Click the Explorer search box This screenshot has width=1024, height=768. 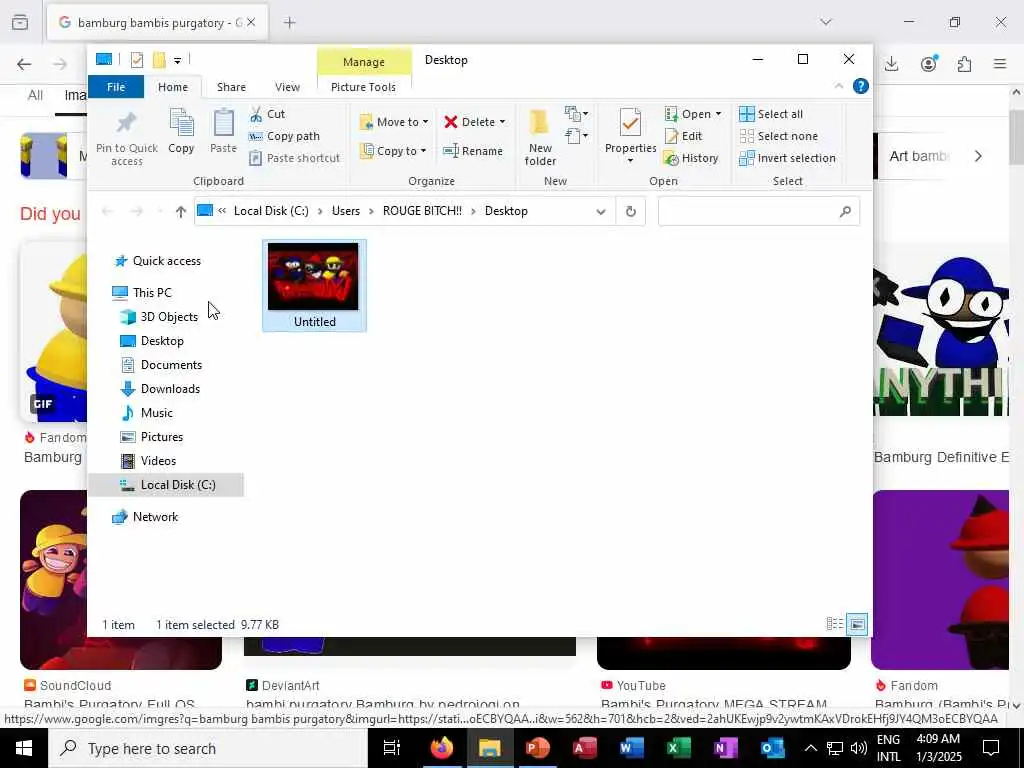click(758, 211)
